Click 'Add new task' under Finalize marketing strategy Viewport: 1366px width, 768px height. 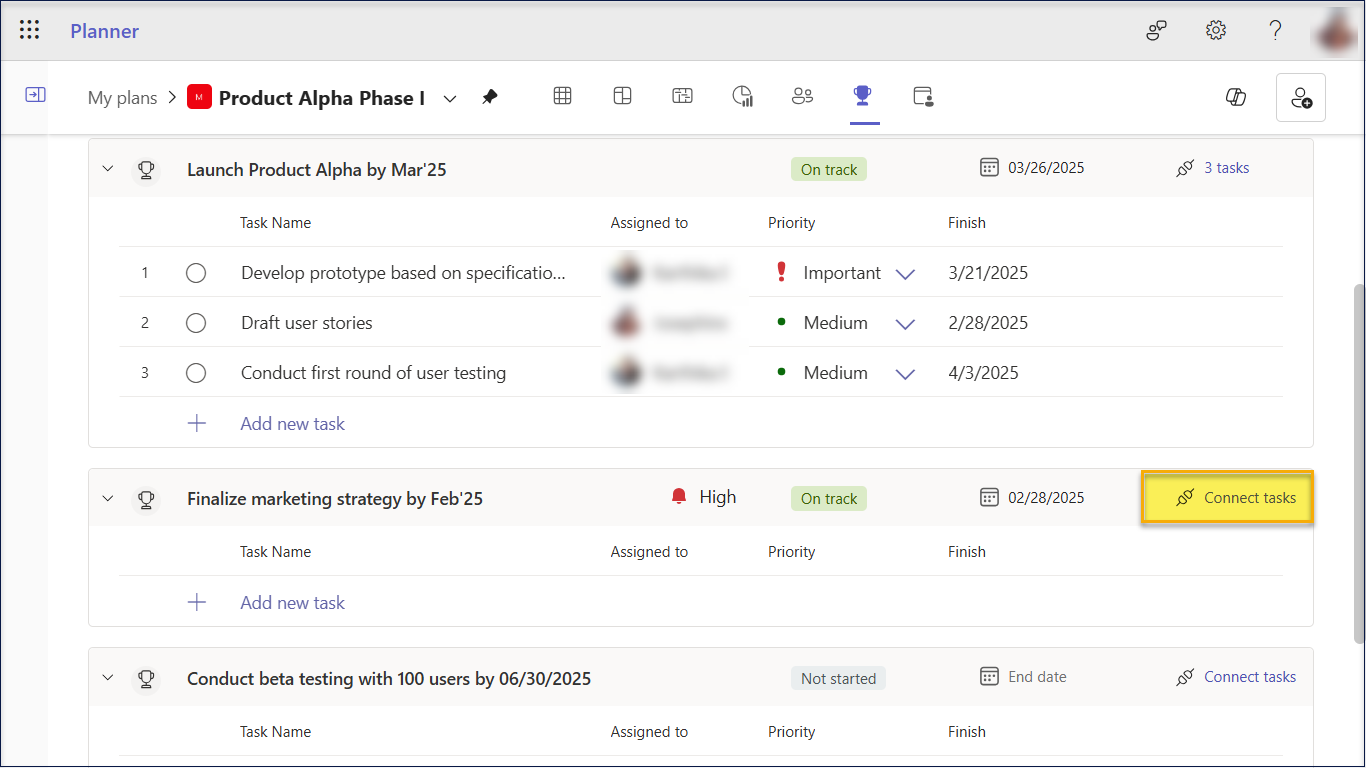(292, 603)
